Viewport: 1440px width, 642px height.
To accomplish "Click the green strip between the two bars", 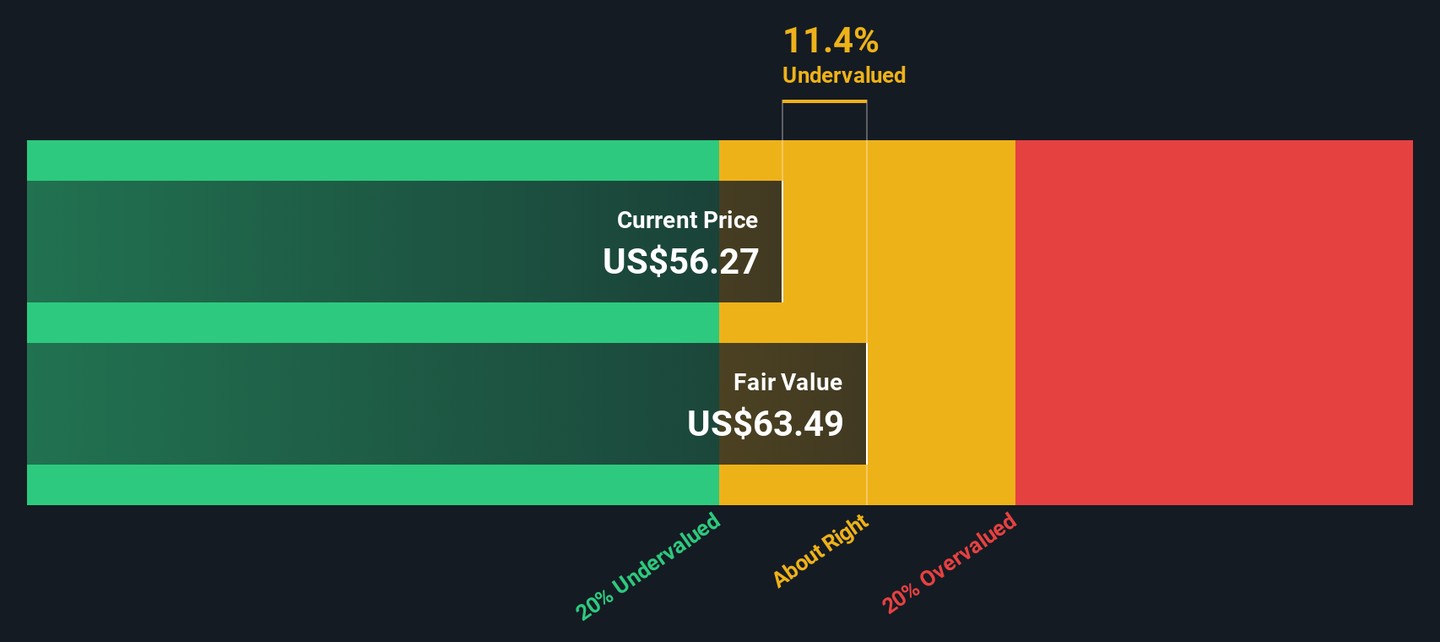I will coord(373,323).
